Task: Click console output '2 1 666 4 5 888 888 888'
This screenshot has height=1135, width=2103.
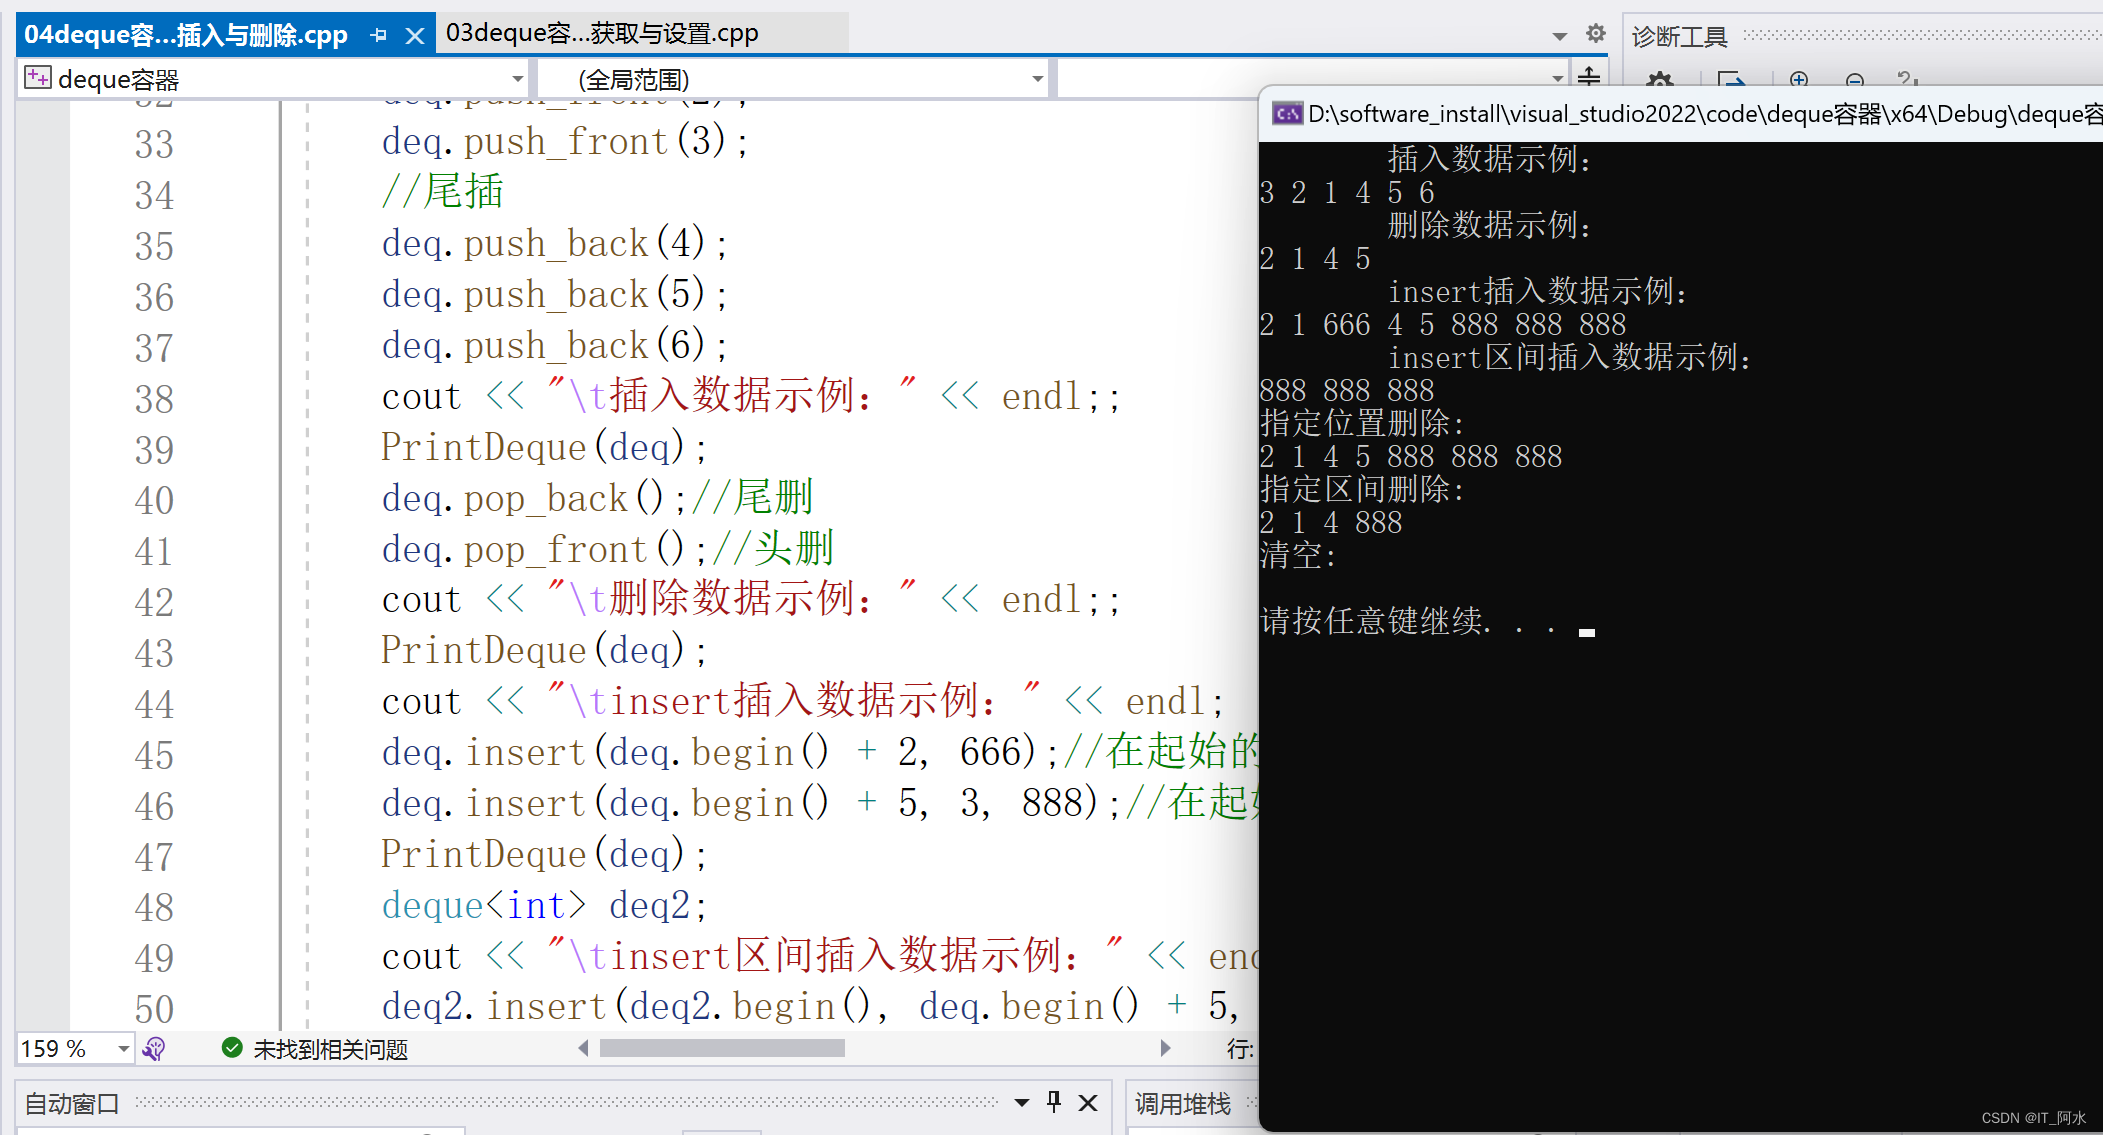Action: click(x=1443, y=324)
